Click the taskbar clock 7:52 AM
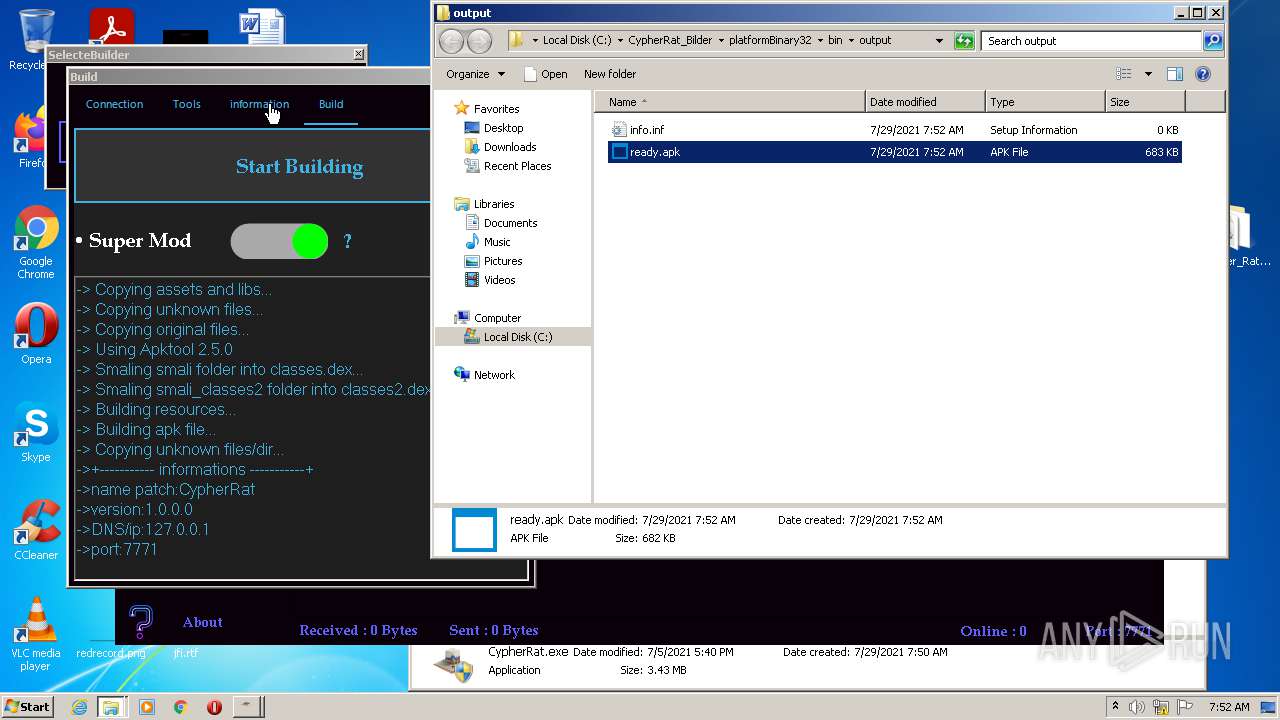 (x=1229, y=707)
